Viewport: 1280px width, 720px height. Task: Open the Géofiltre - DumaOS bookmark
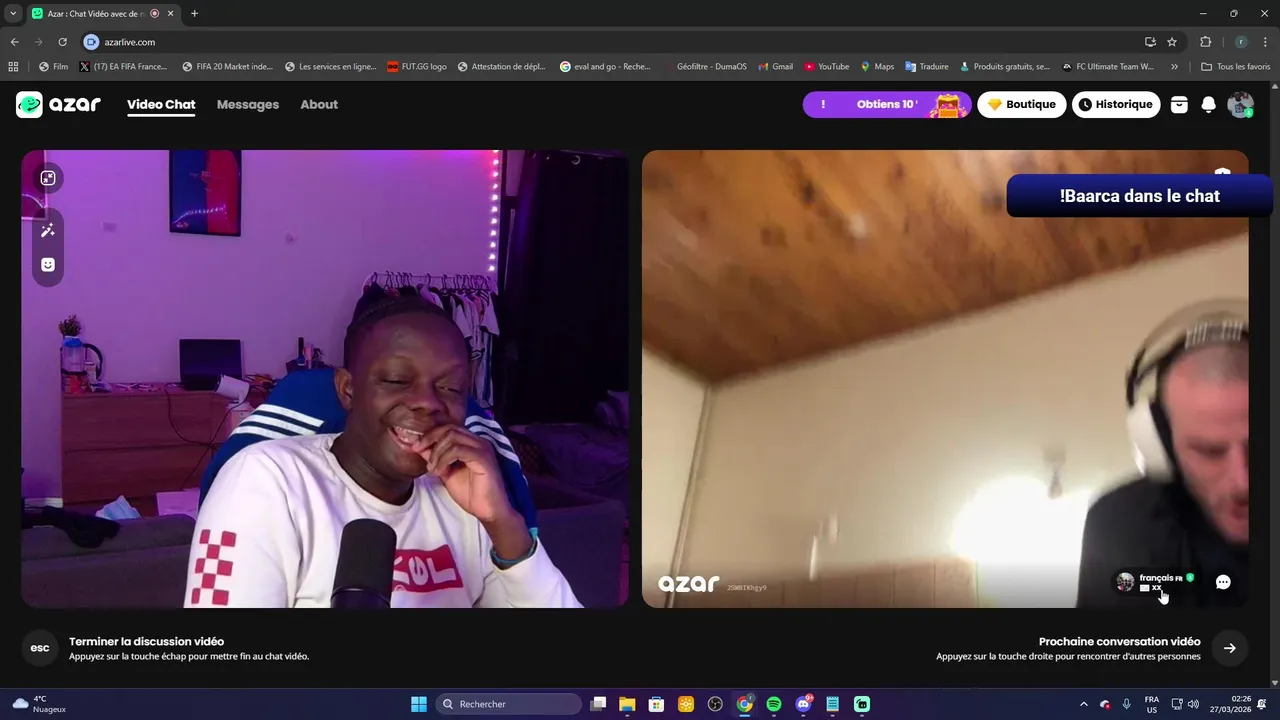click(x=704, y=67)
